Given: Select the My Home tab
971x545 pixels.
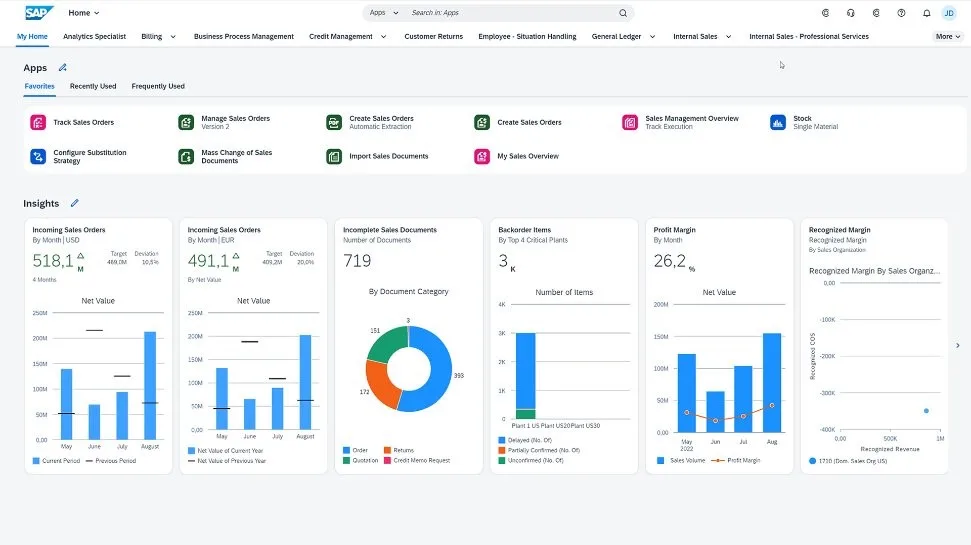Looking at the screenshot, I should pos(32,37).
